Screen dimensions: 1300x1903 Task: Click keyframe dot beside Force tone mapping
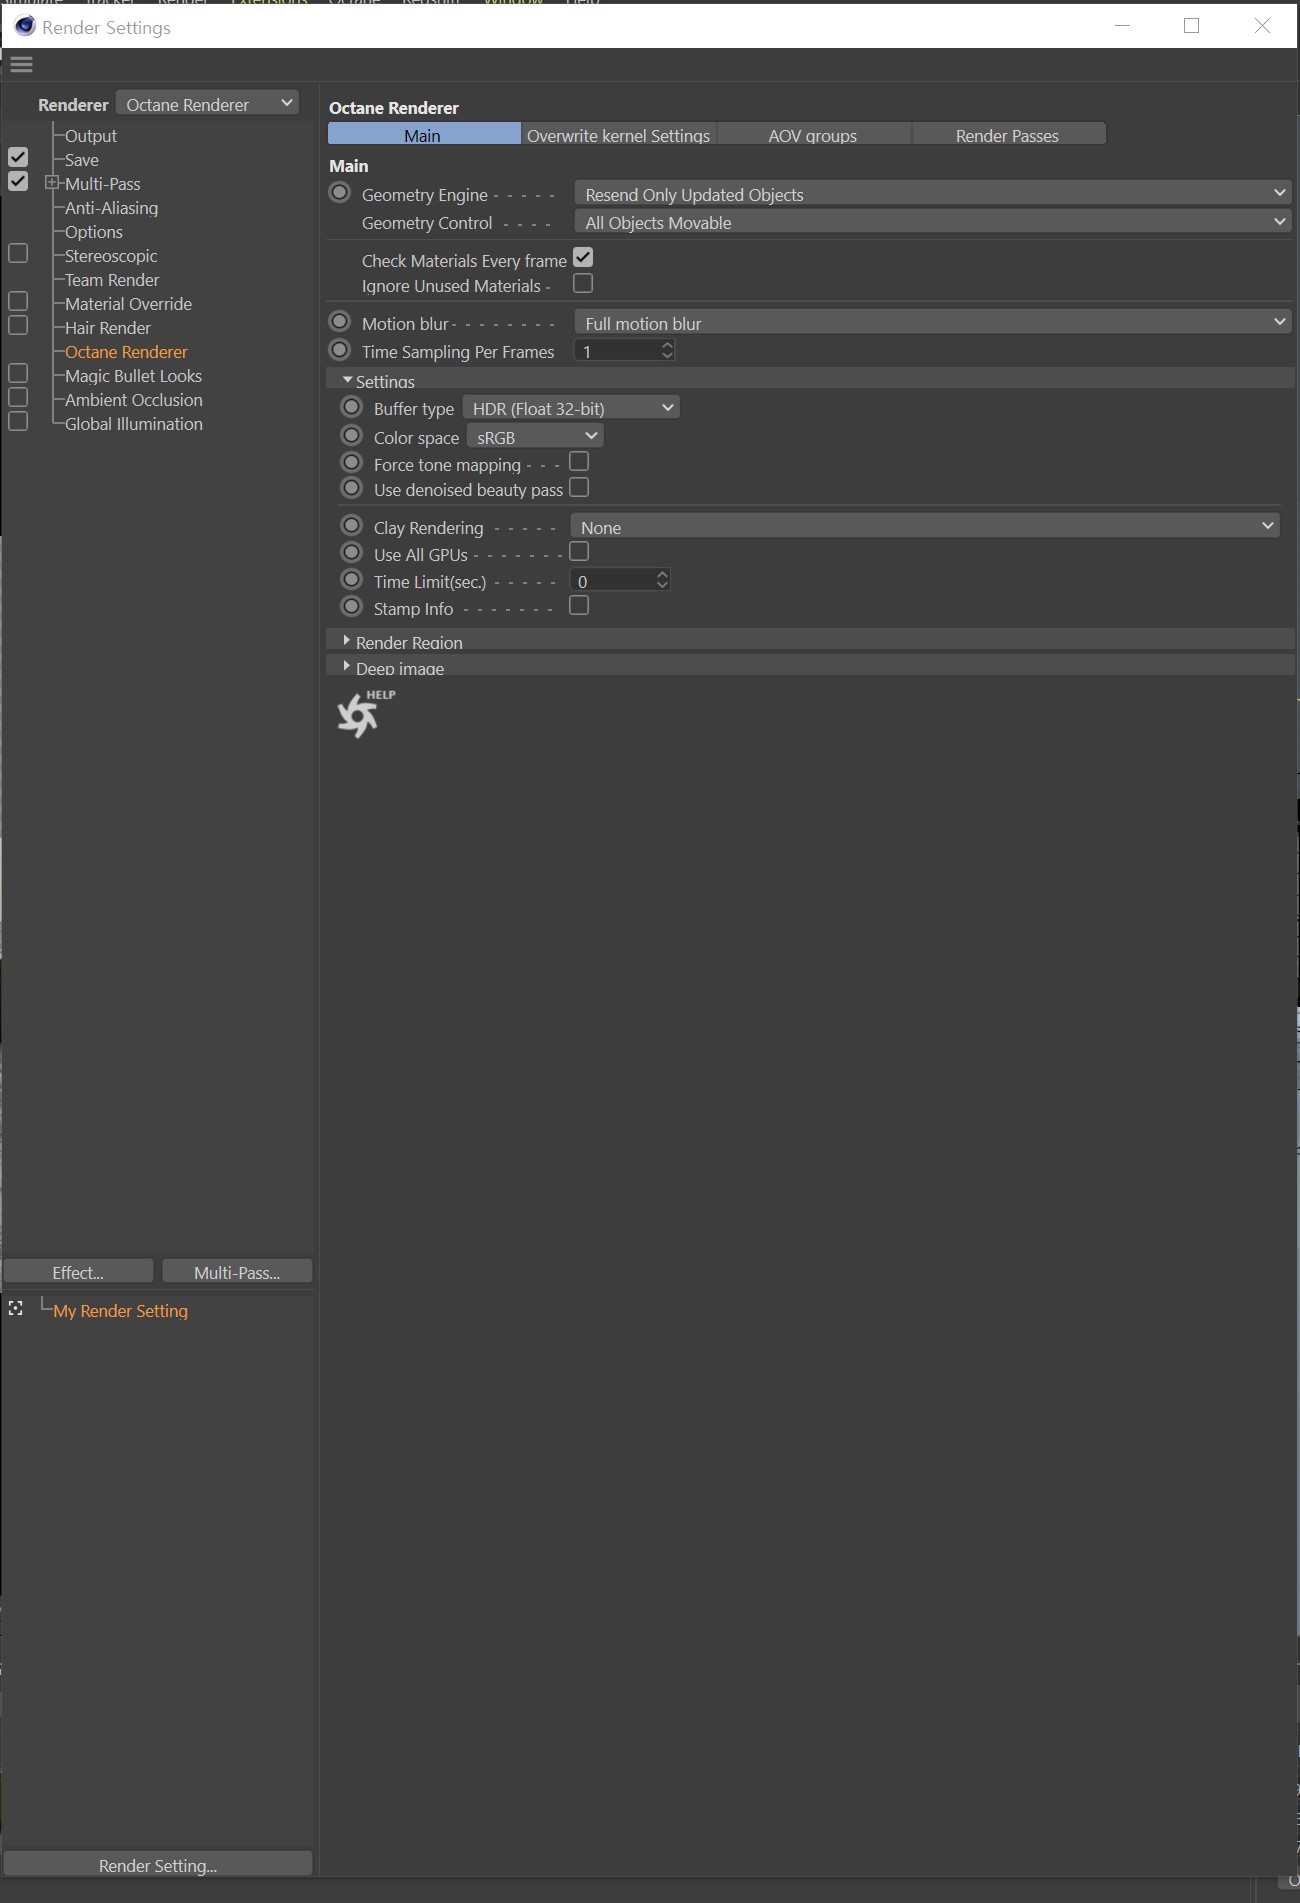(x=352, y=463)
